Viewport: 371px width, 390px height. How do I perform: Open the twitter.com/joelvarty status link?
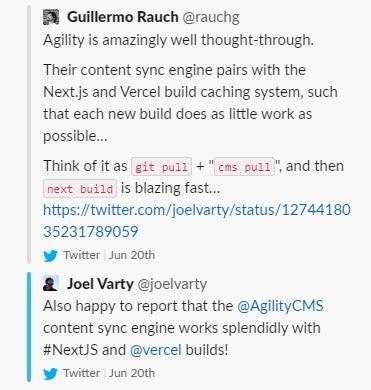coord(197,221)
